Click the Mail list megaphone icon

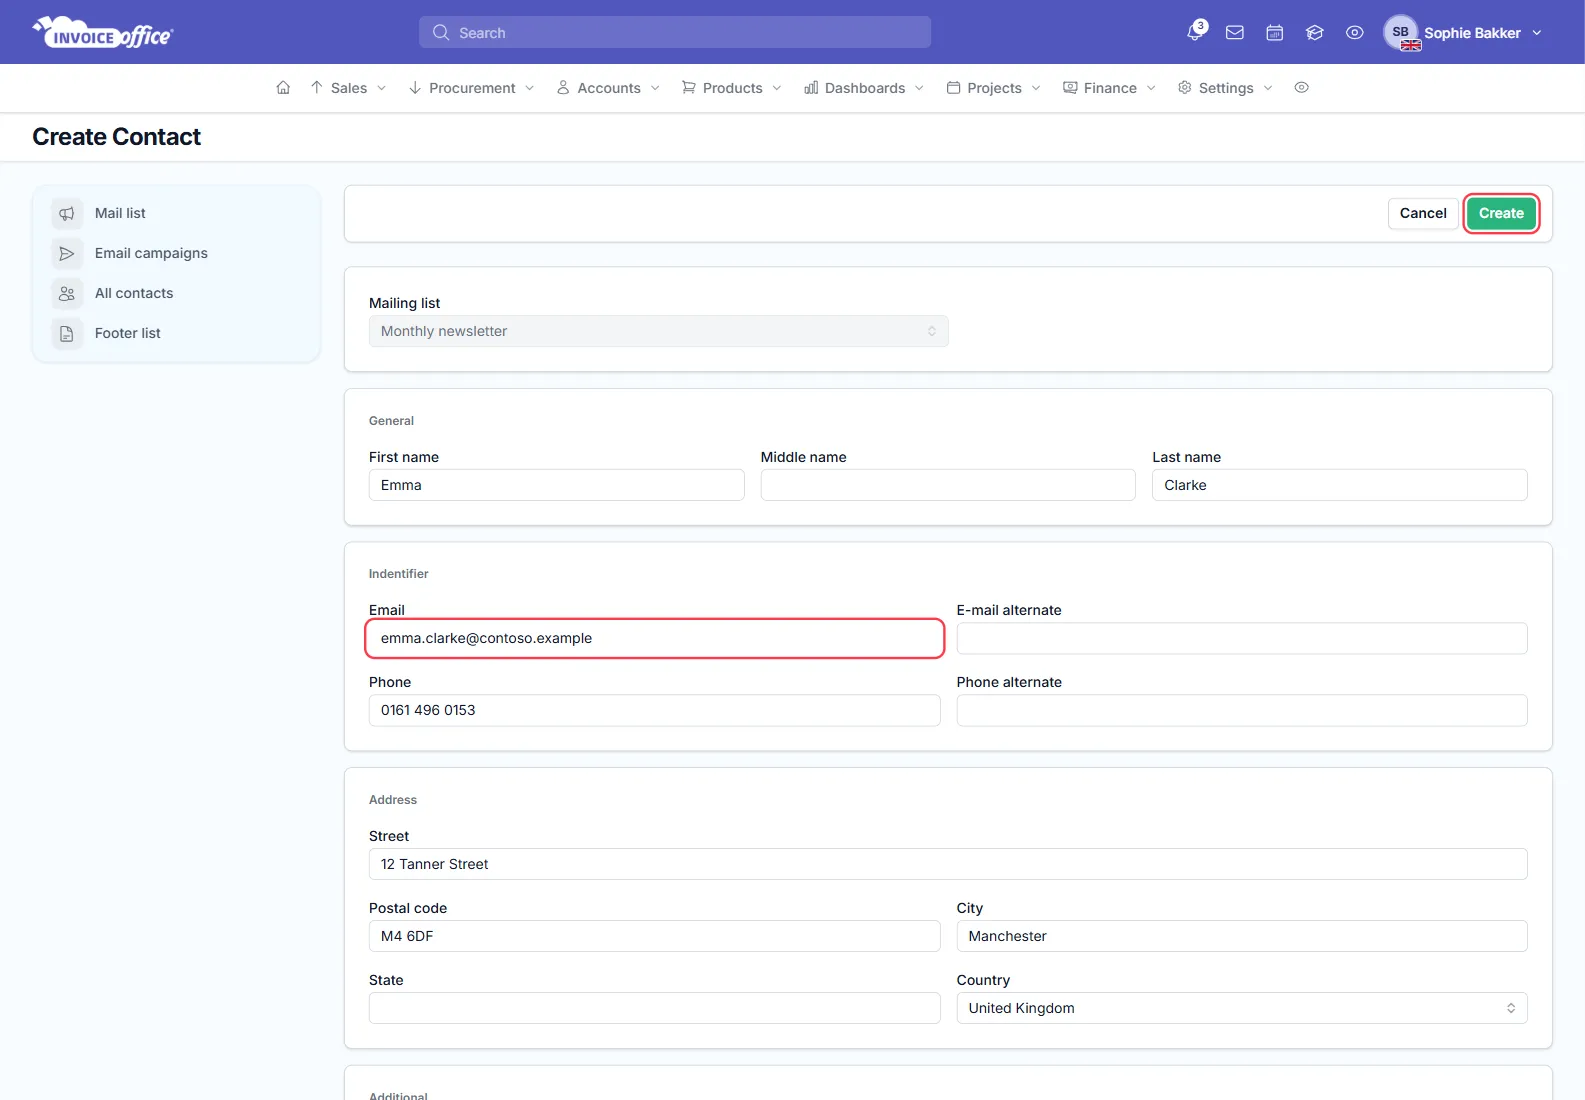[x=67, y=213]
